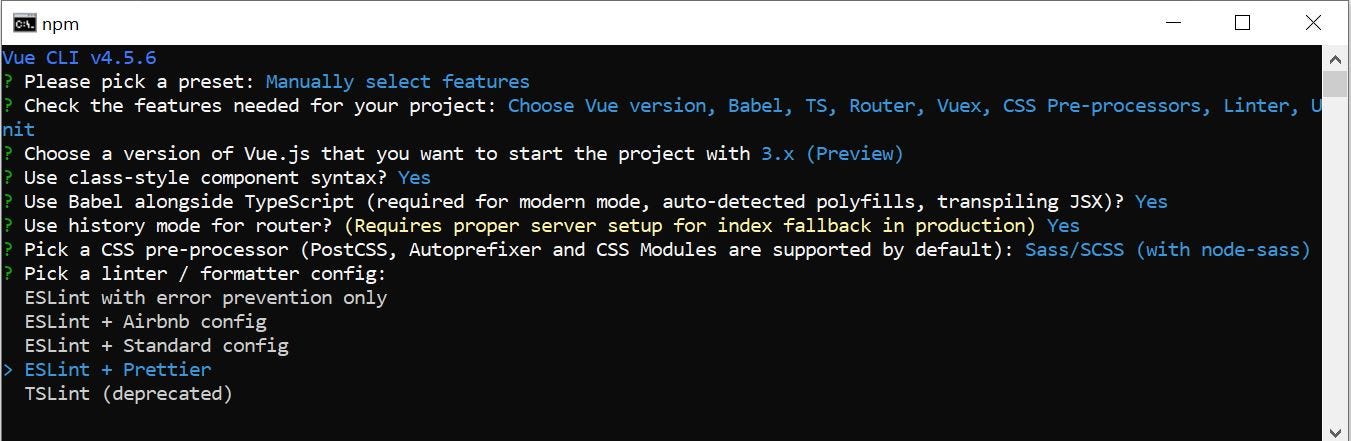This screenshot has height=441, width=1351.
Task: Choose the ESLint + Airbnb config option
Action: pos(146,321)
